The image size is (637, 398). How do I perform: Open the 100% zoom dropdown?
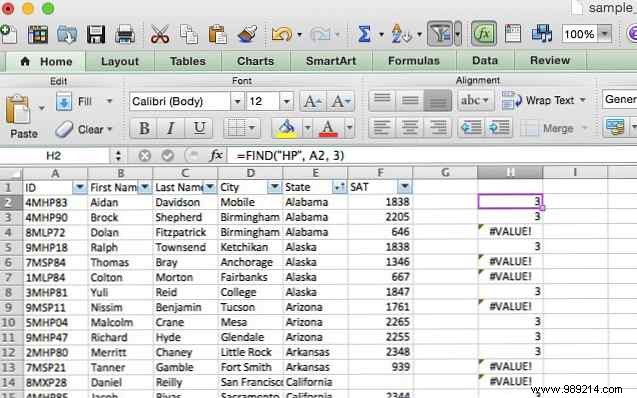605,34
